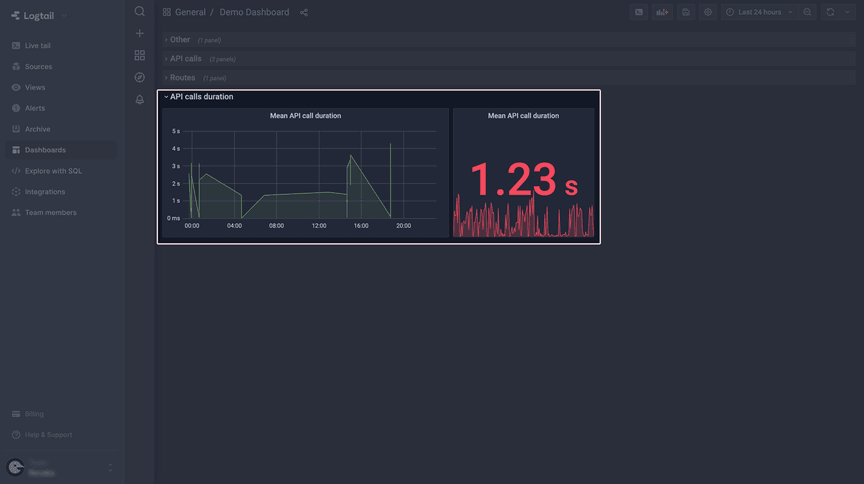Click the Help & Support question icon
This screenshot has height=484, width=864.
[16, 435]
